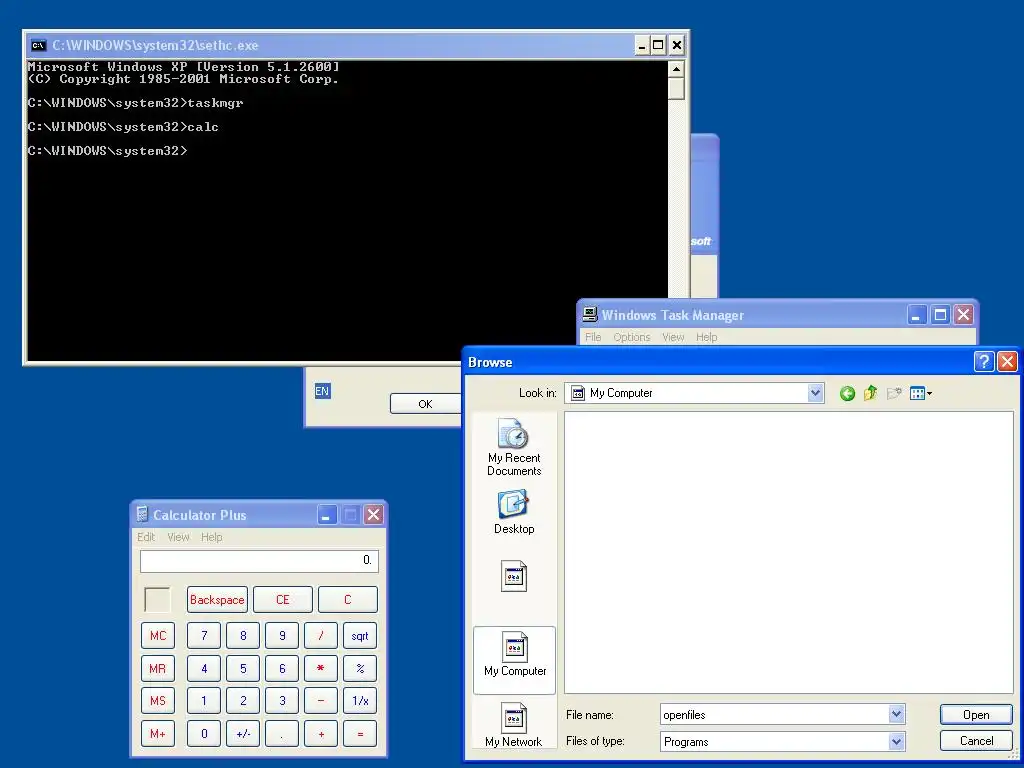The image size is (1024, 768).
Task: Click MC memory clear button
Action: (158, 635)
